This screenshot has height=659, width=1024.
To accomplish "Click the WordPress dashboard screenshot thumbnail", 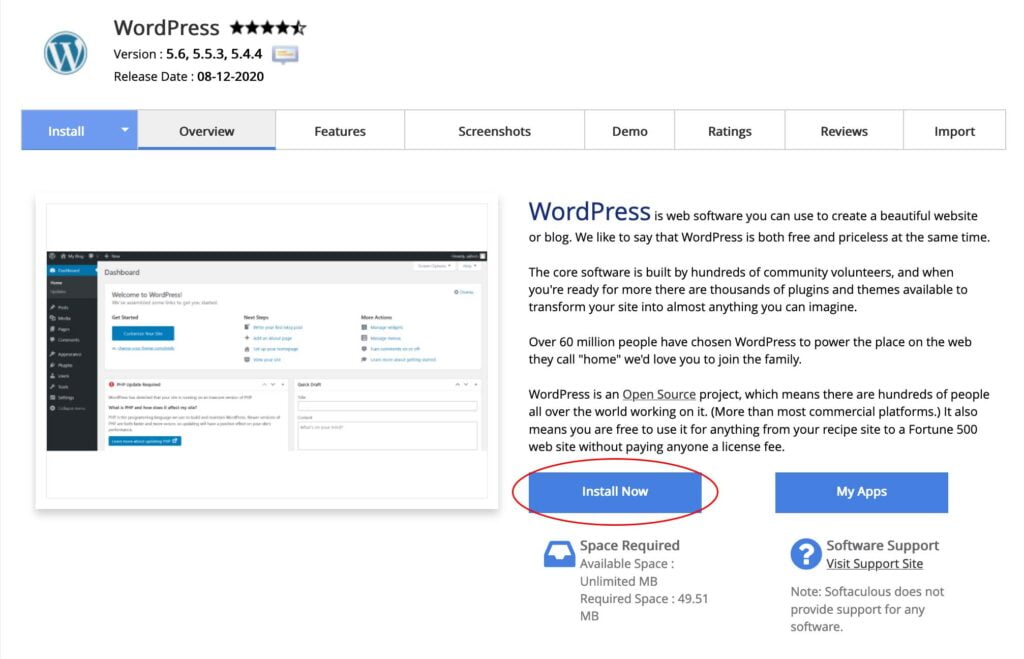I will (x=266, y=351).
